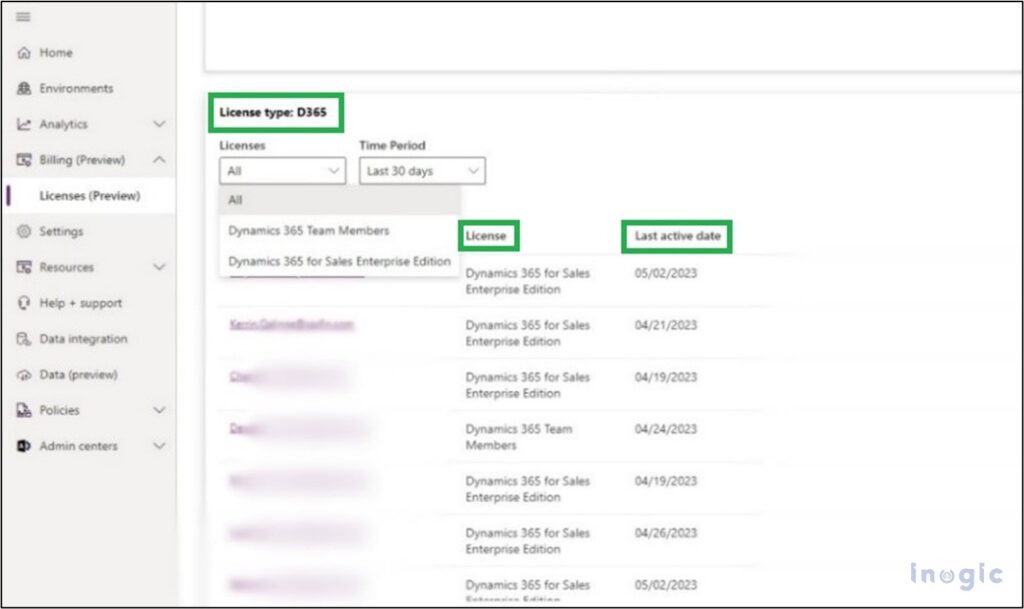1024x609 pixels.
Task: Expand the Policies section chevron
Action: 159,410
